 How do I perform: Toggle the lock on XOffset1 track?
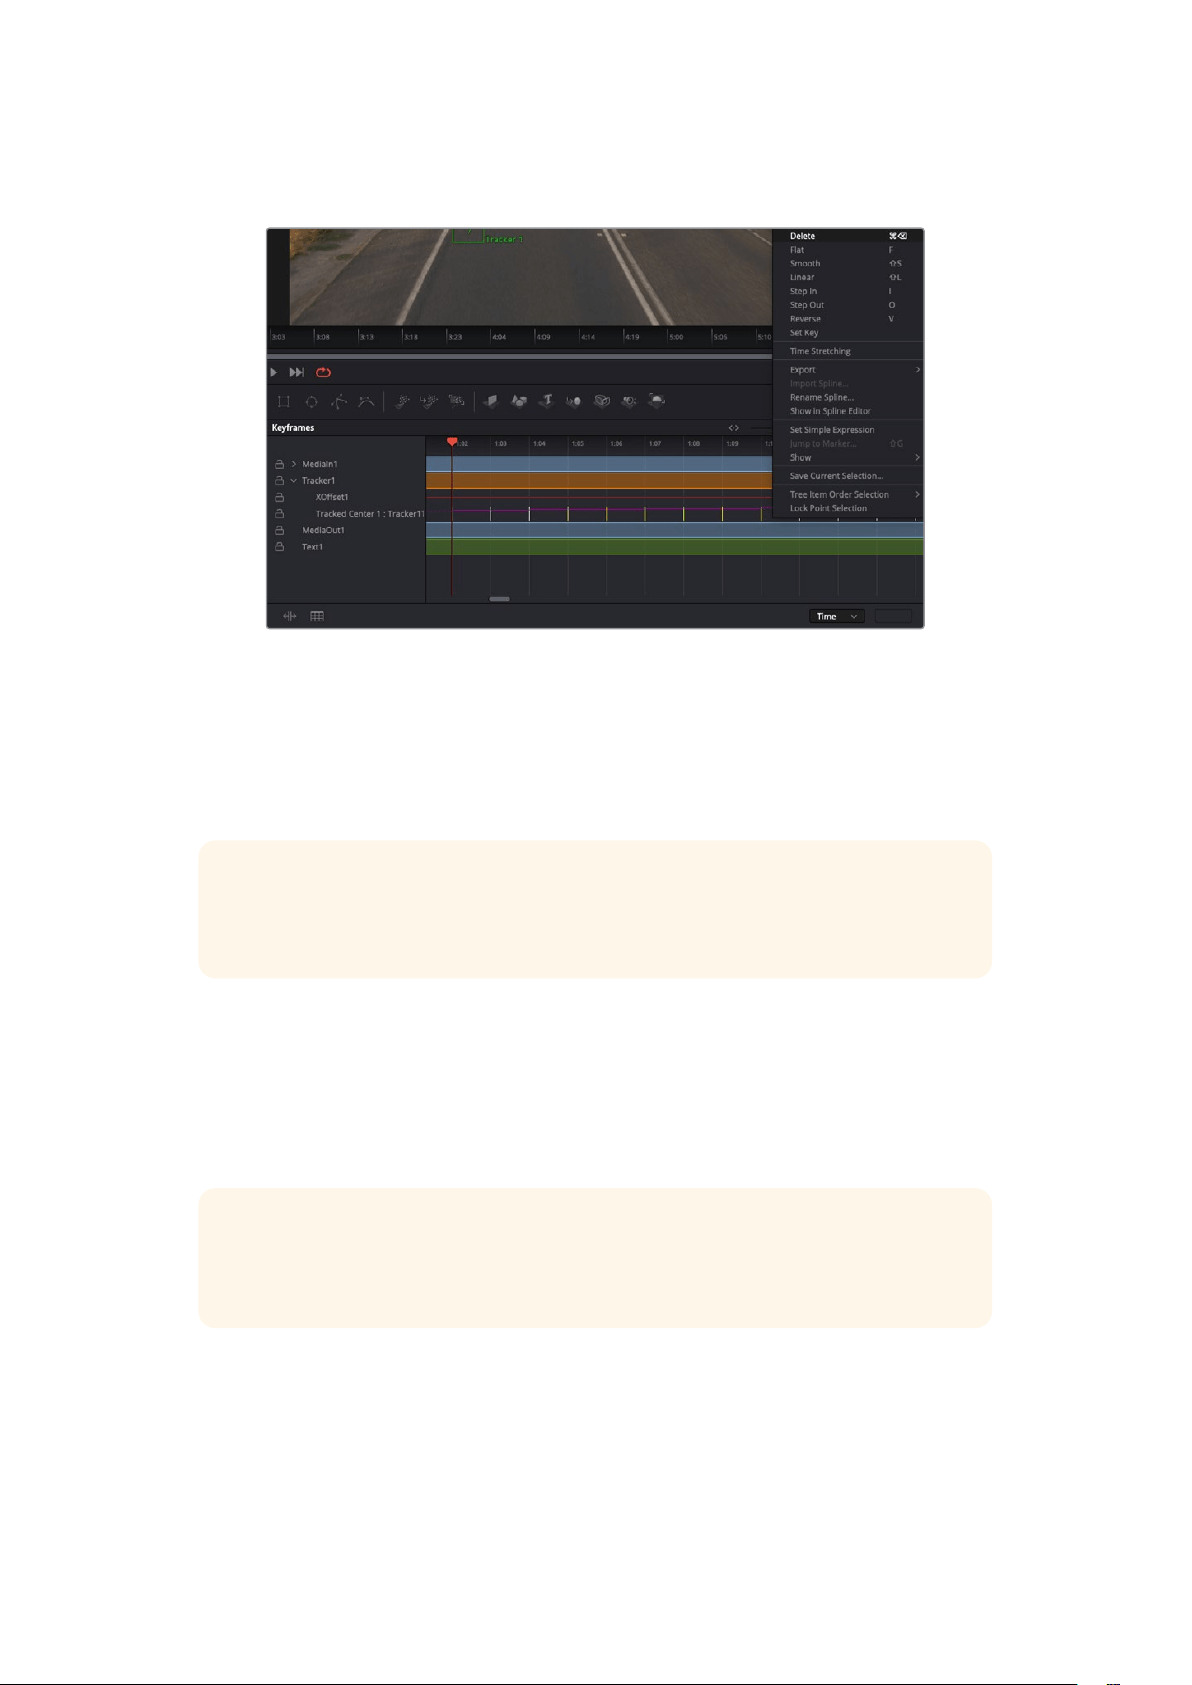coord(280,497)
